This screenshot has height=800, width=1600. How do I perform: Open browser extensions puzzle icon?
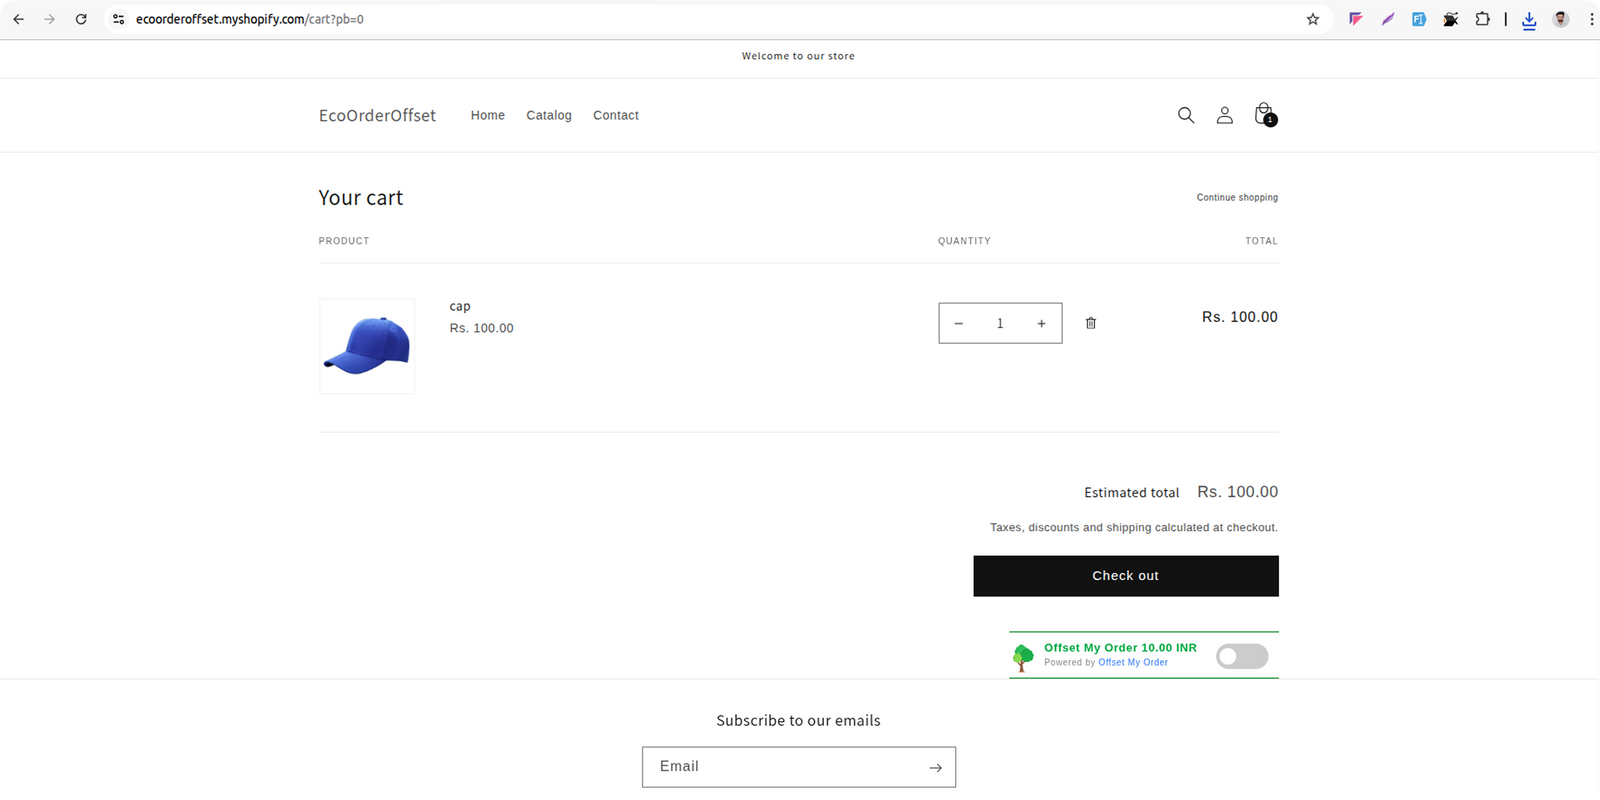(x=1482, y=19)
